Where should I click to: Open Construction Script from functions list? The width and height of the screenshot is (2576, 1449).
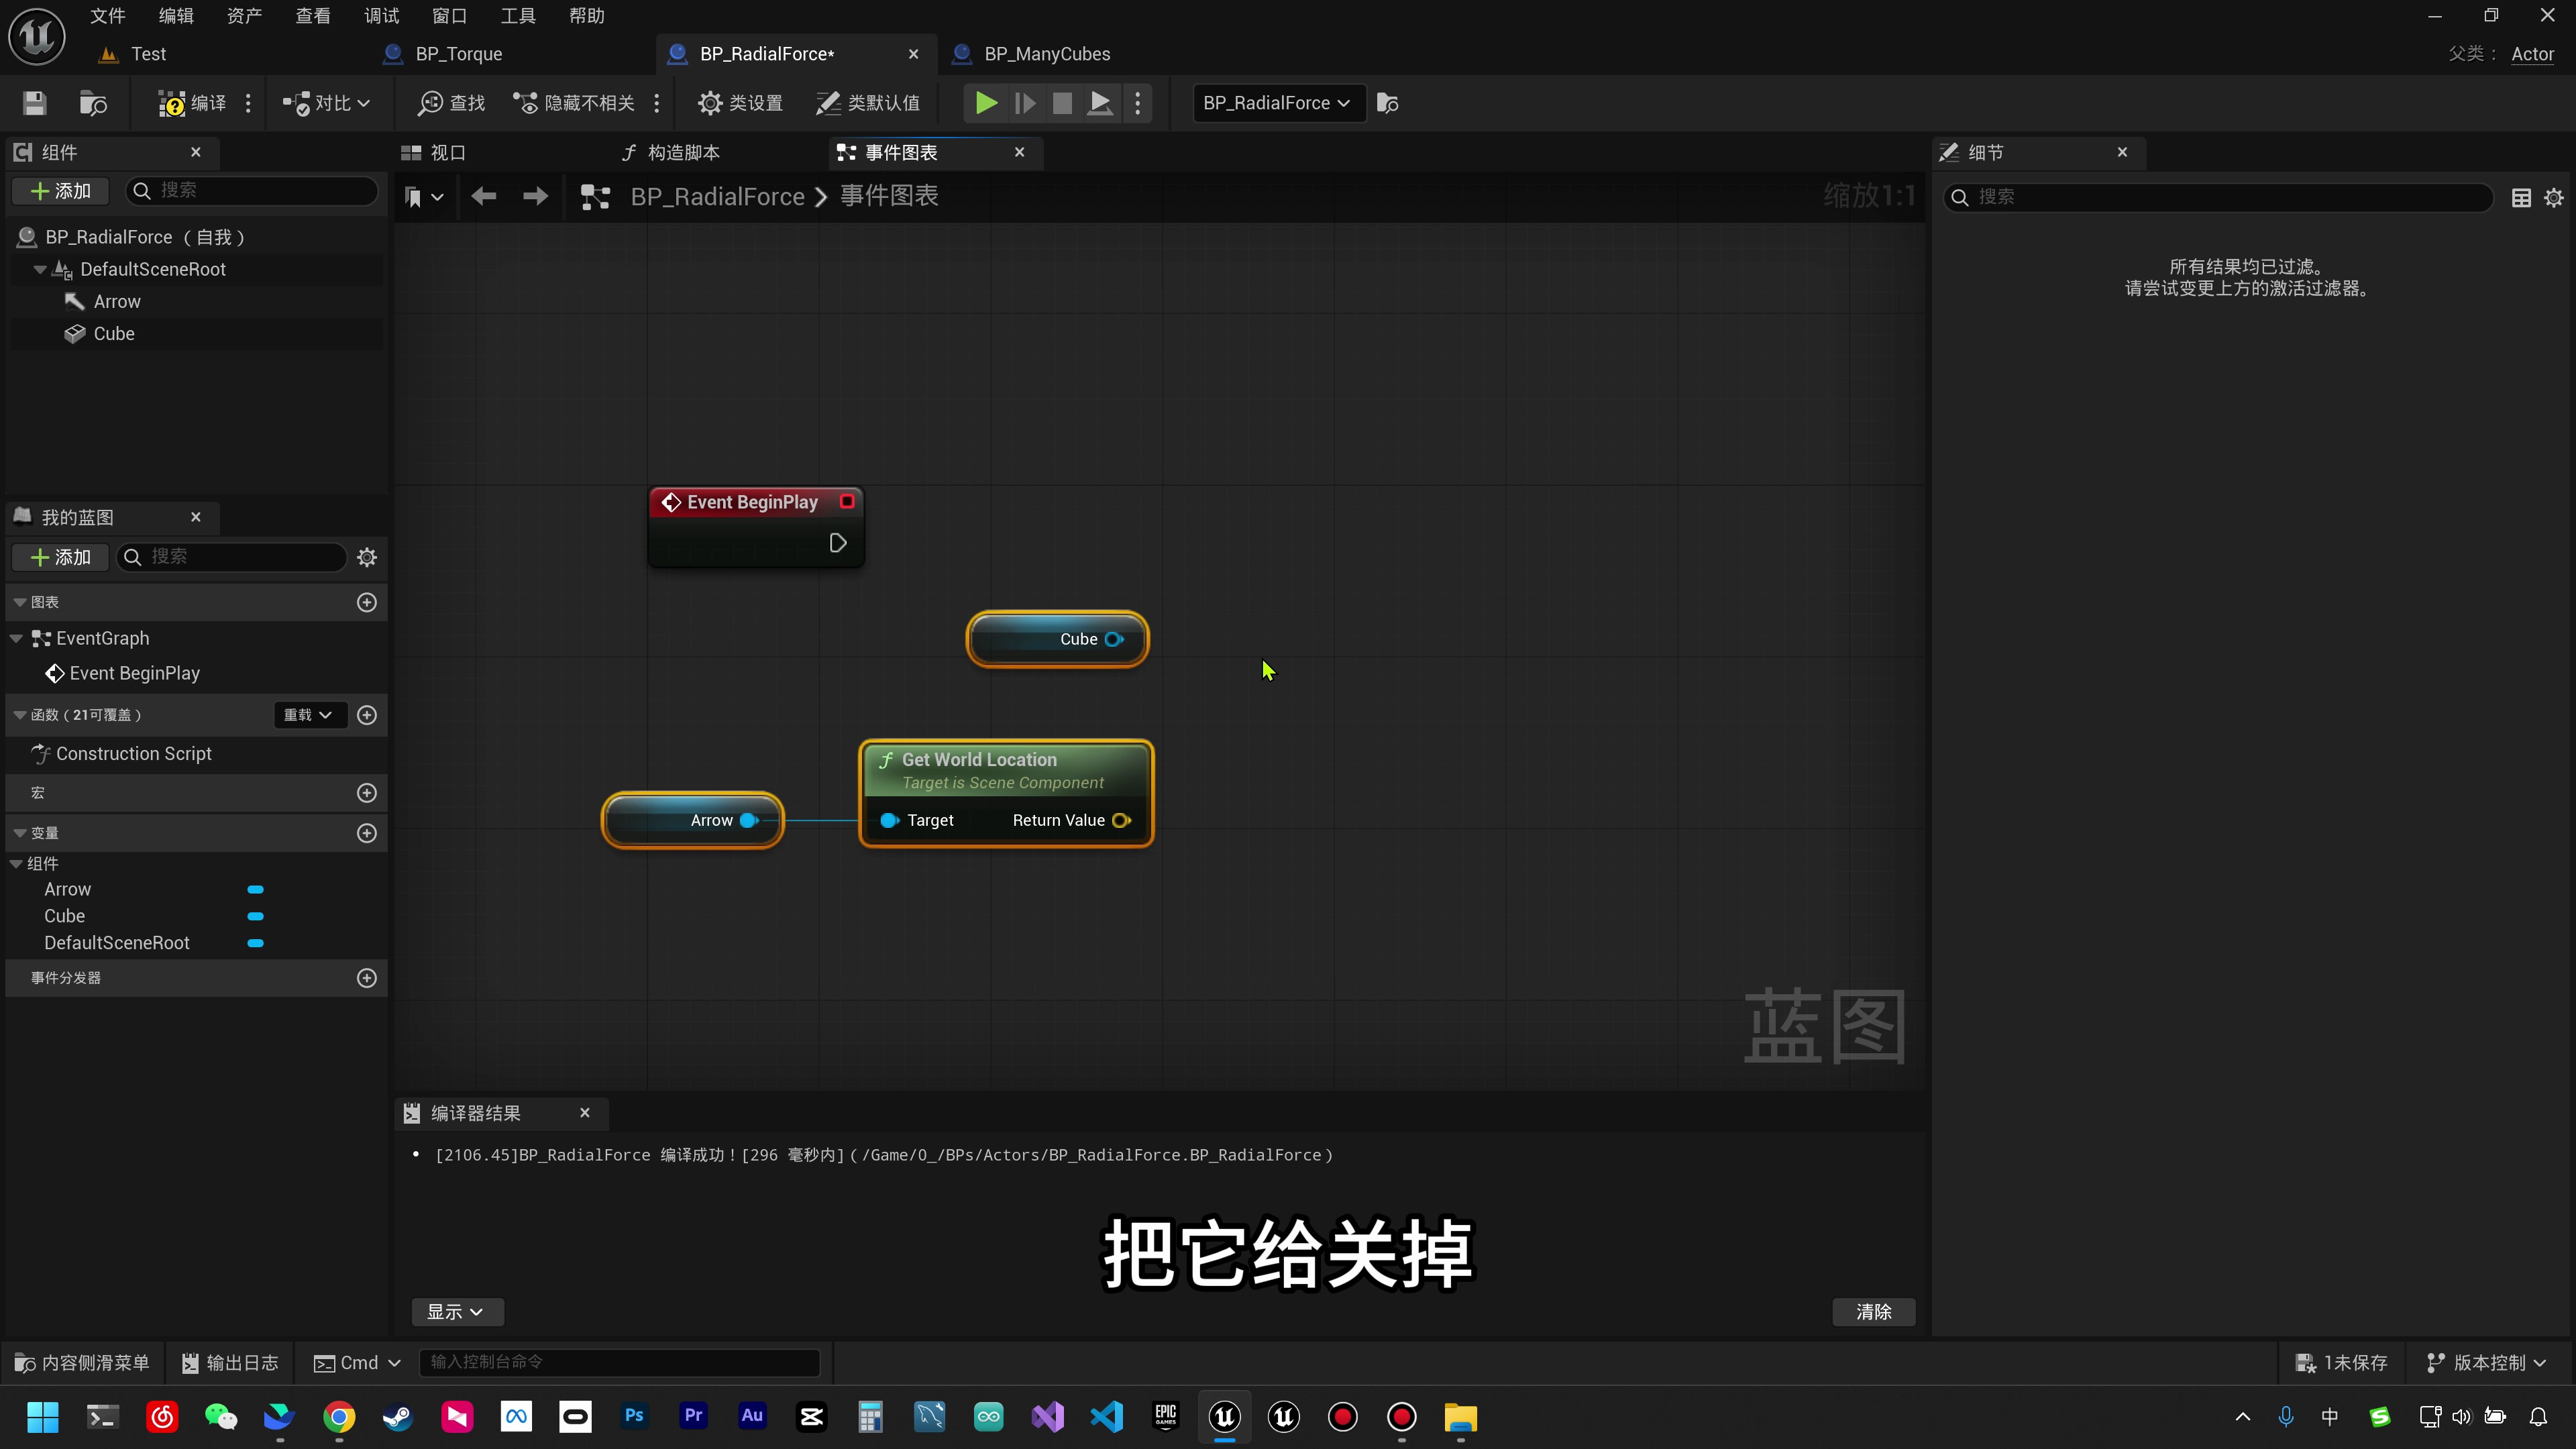pyautogui.click(x=133, y=753)
